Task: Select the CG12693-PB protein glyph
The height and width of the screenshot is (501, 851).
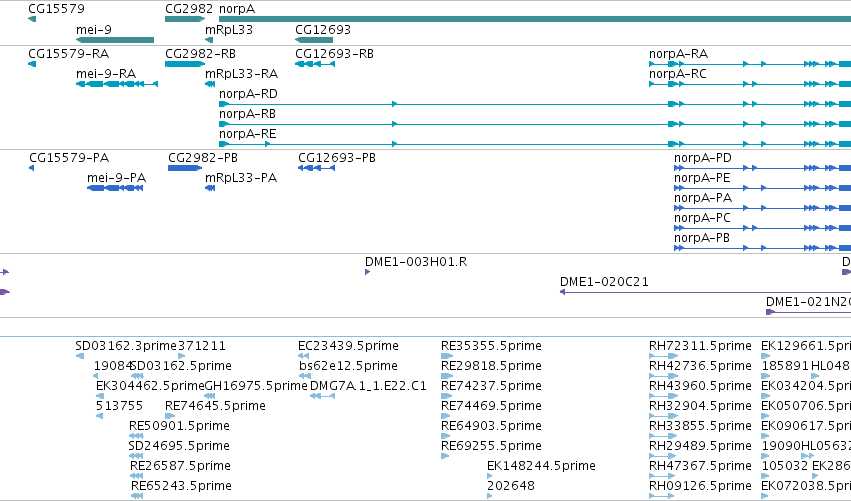Action: [x=316, y=168]
